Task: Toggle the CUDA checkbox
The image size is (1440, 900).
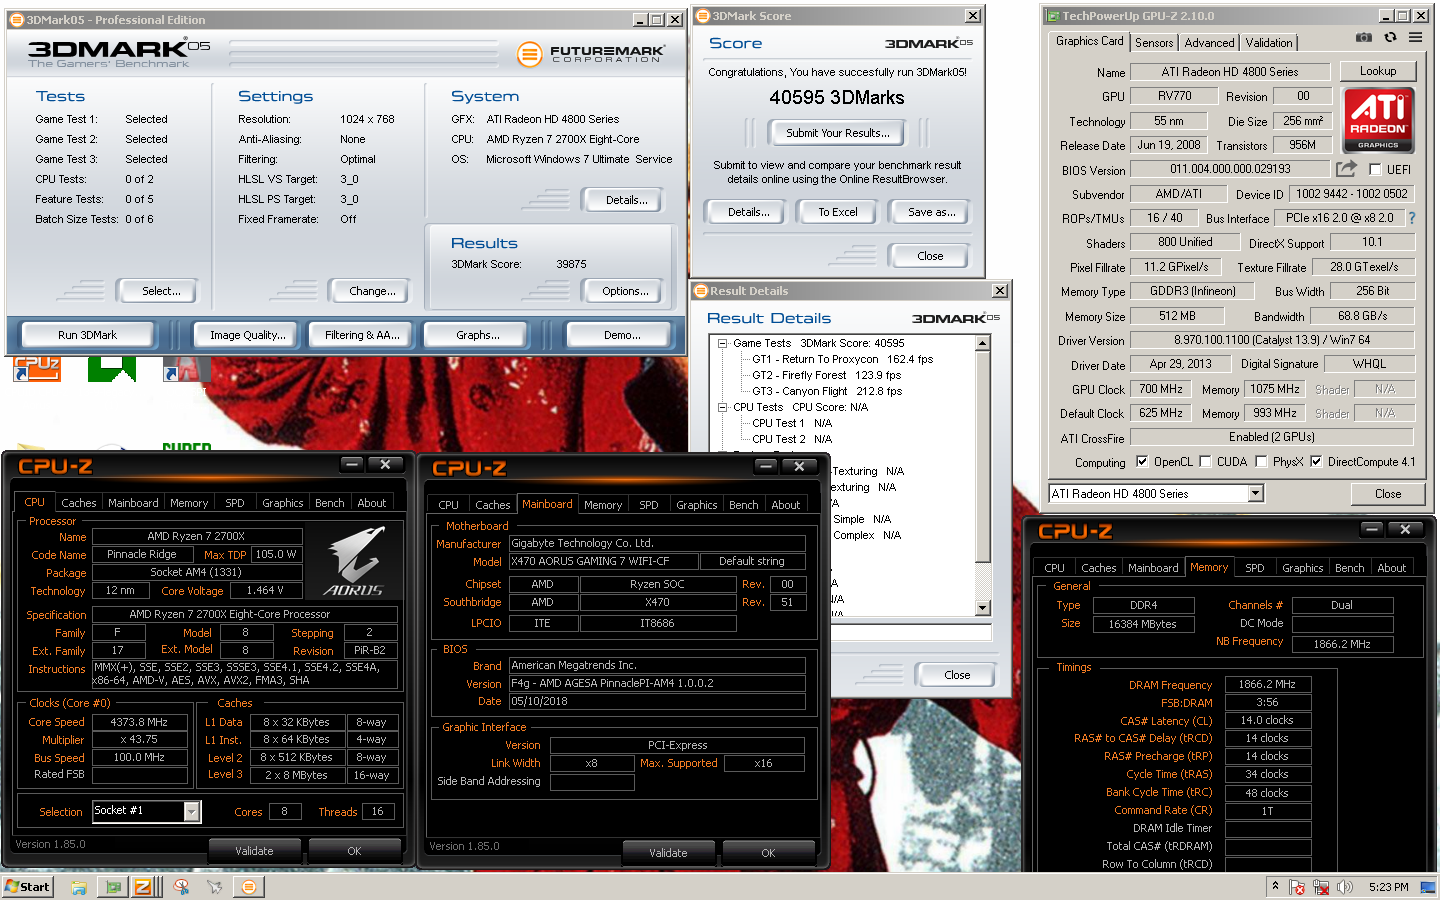Action: pyautogui.click(x=1205, y=462)
